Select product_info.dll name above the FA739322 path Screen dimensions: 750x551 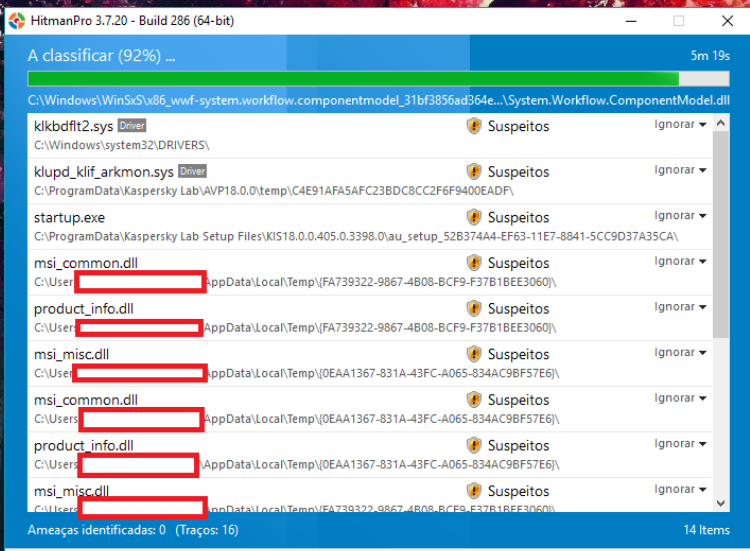[x=84, y=309]
